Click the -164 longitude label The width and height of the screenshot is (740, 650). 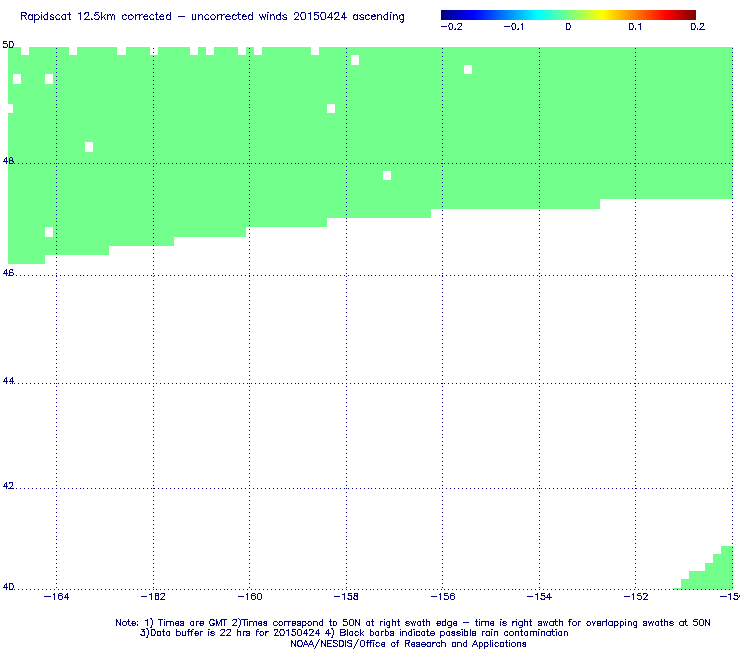(x=56, y=597)
